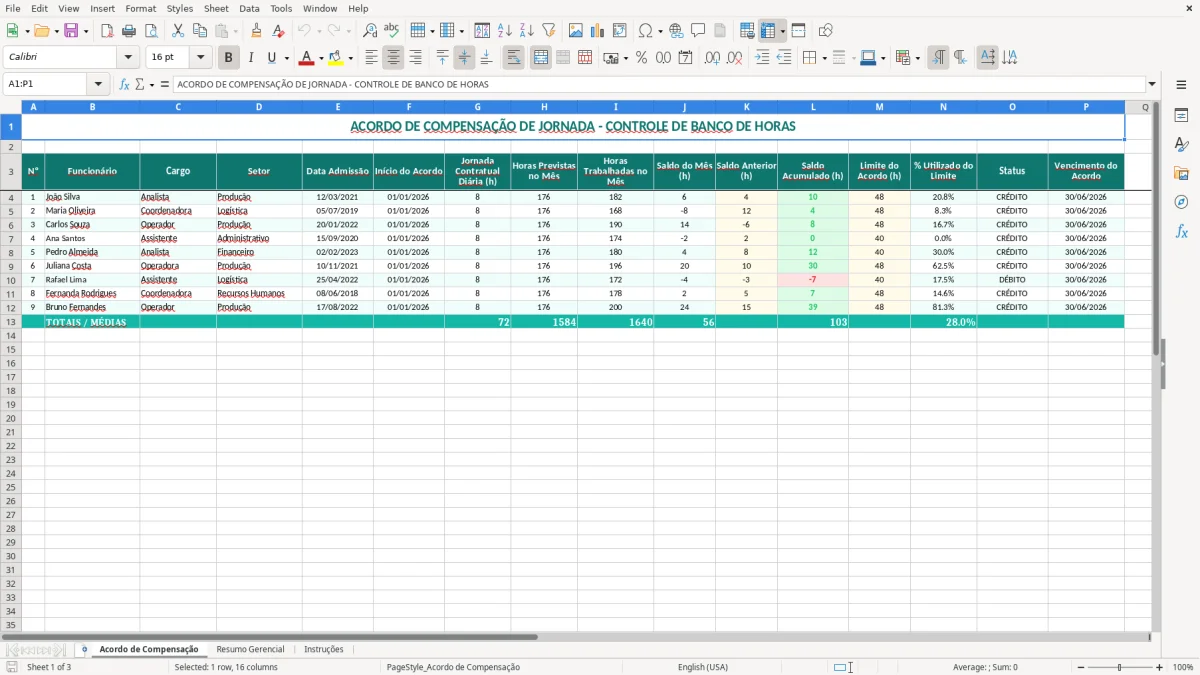
Task: Click English (USA) language in status bar
Action: [x=703, y=667]
